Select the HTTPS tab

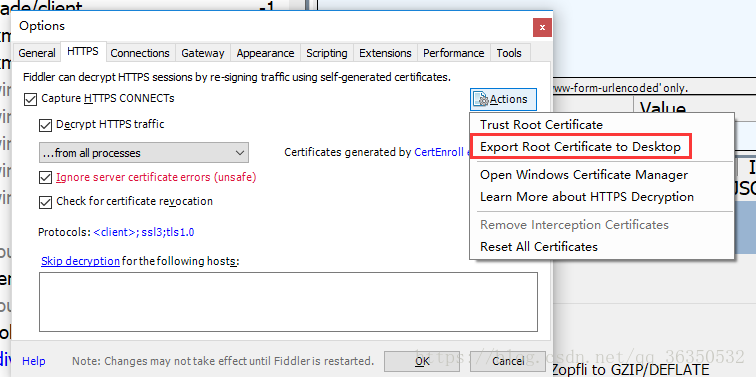coord(83,52)
